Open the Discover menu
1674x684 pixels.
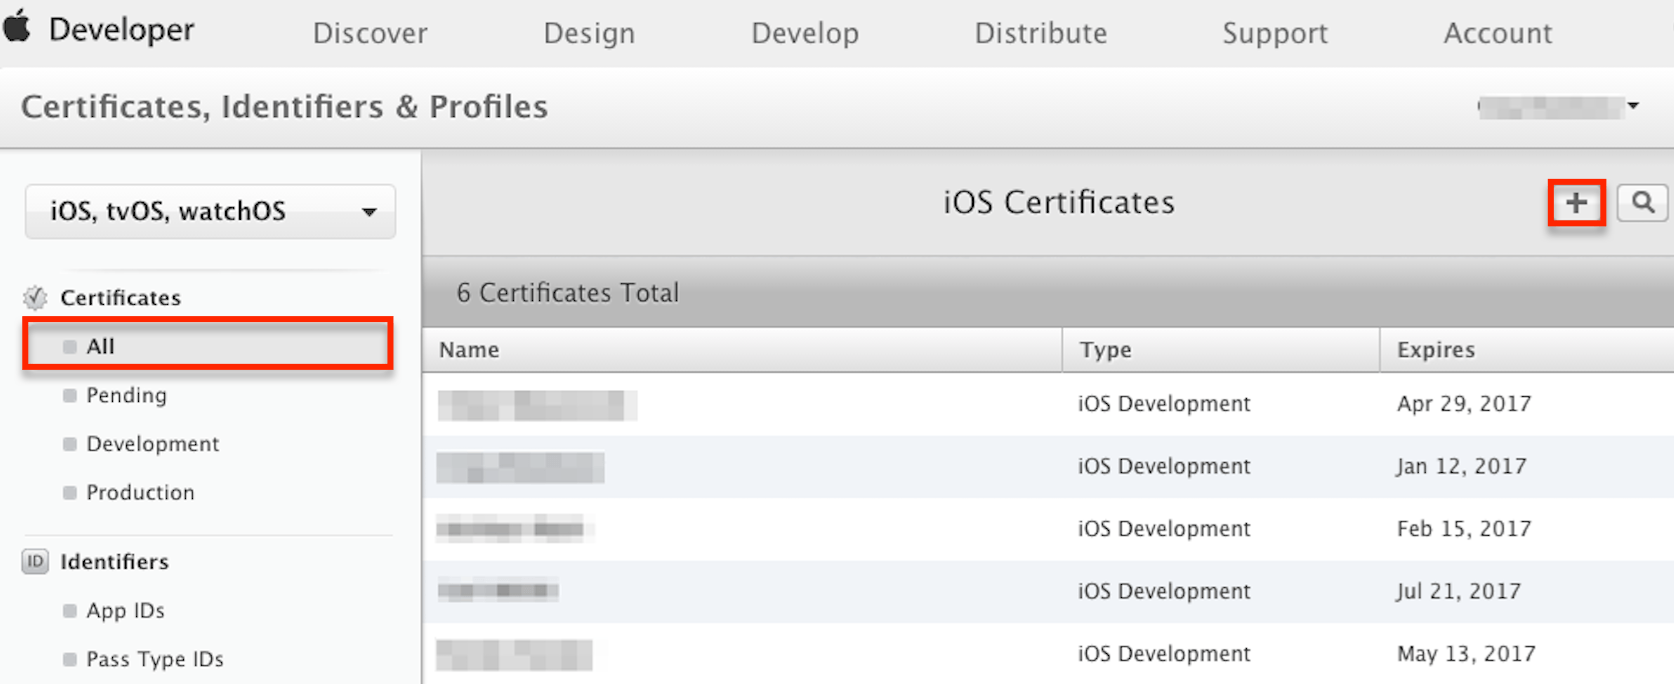point(370,33)
